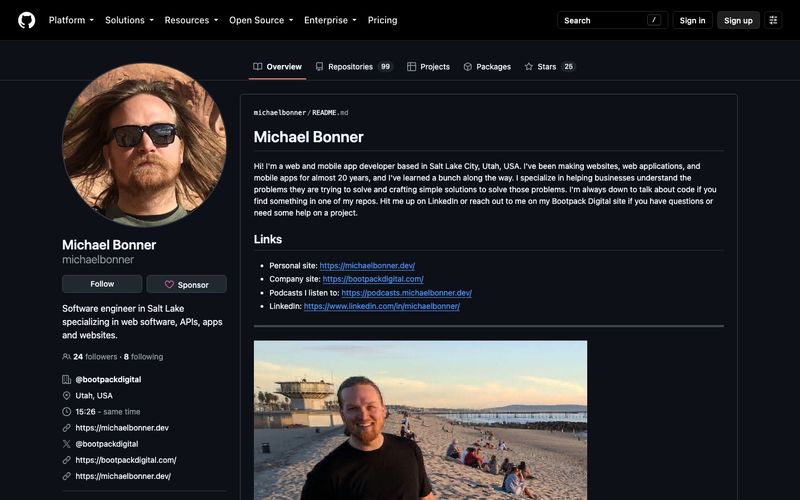Switch to the Projects tab
The width and height of the screenshot is (800, 500).
tap(428, 67)
